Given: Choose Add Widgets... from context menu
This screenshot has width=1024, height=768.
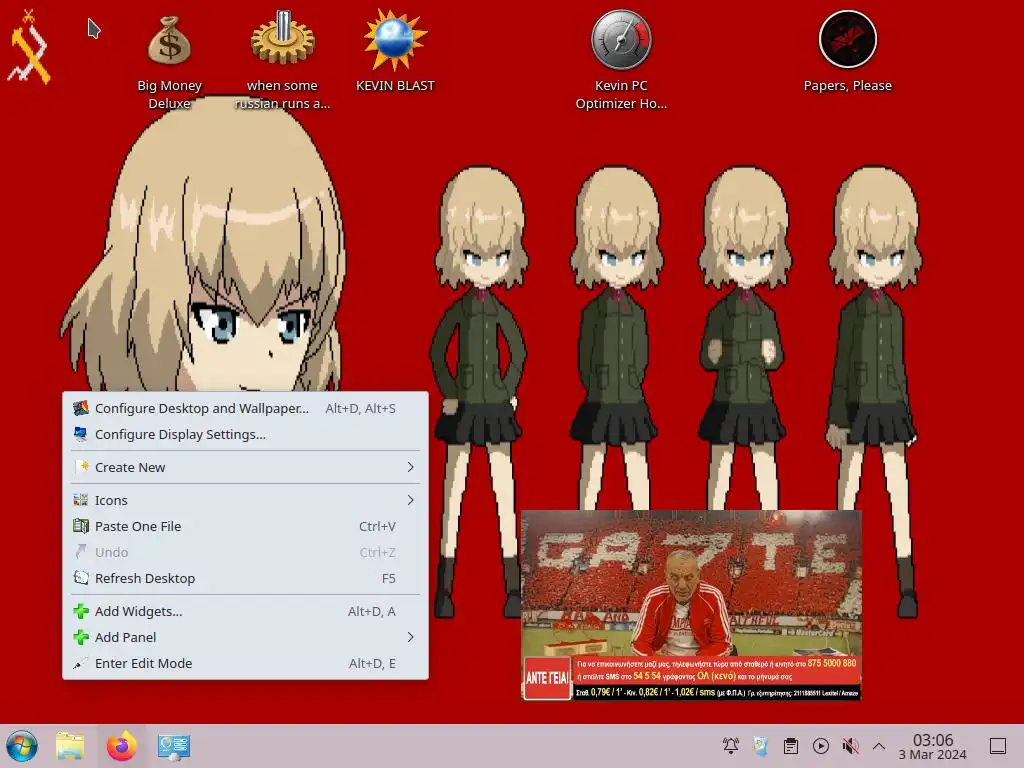Looking at the screenshot, I should [246, 611].
